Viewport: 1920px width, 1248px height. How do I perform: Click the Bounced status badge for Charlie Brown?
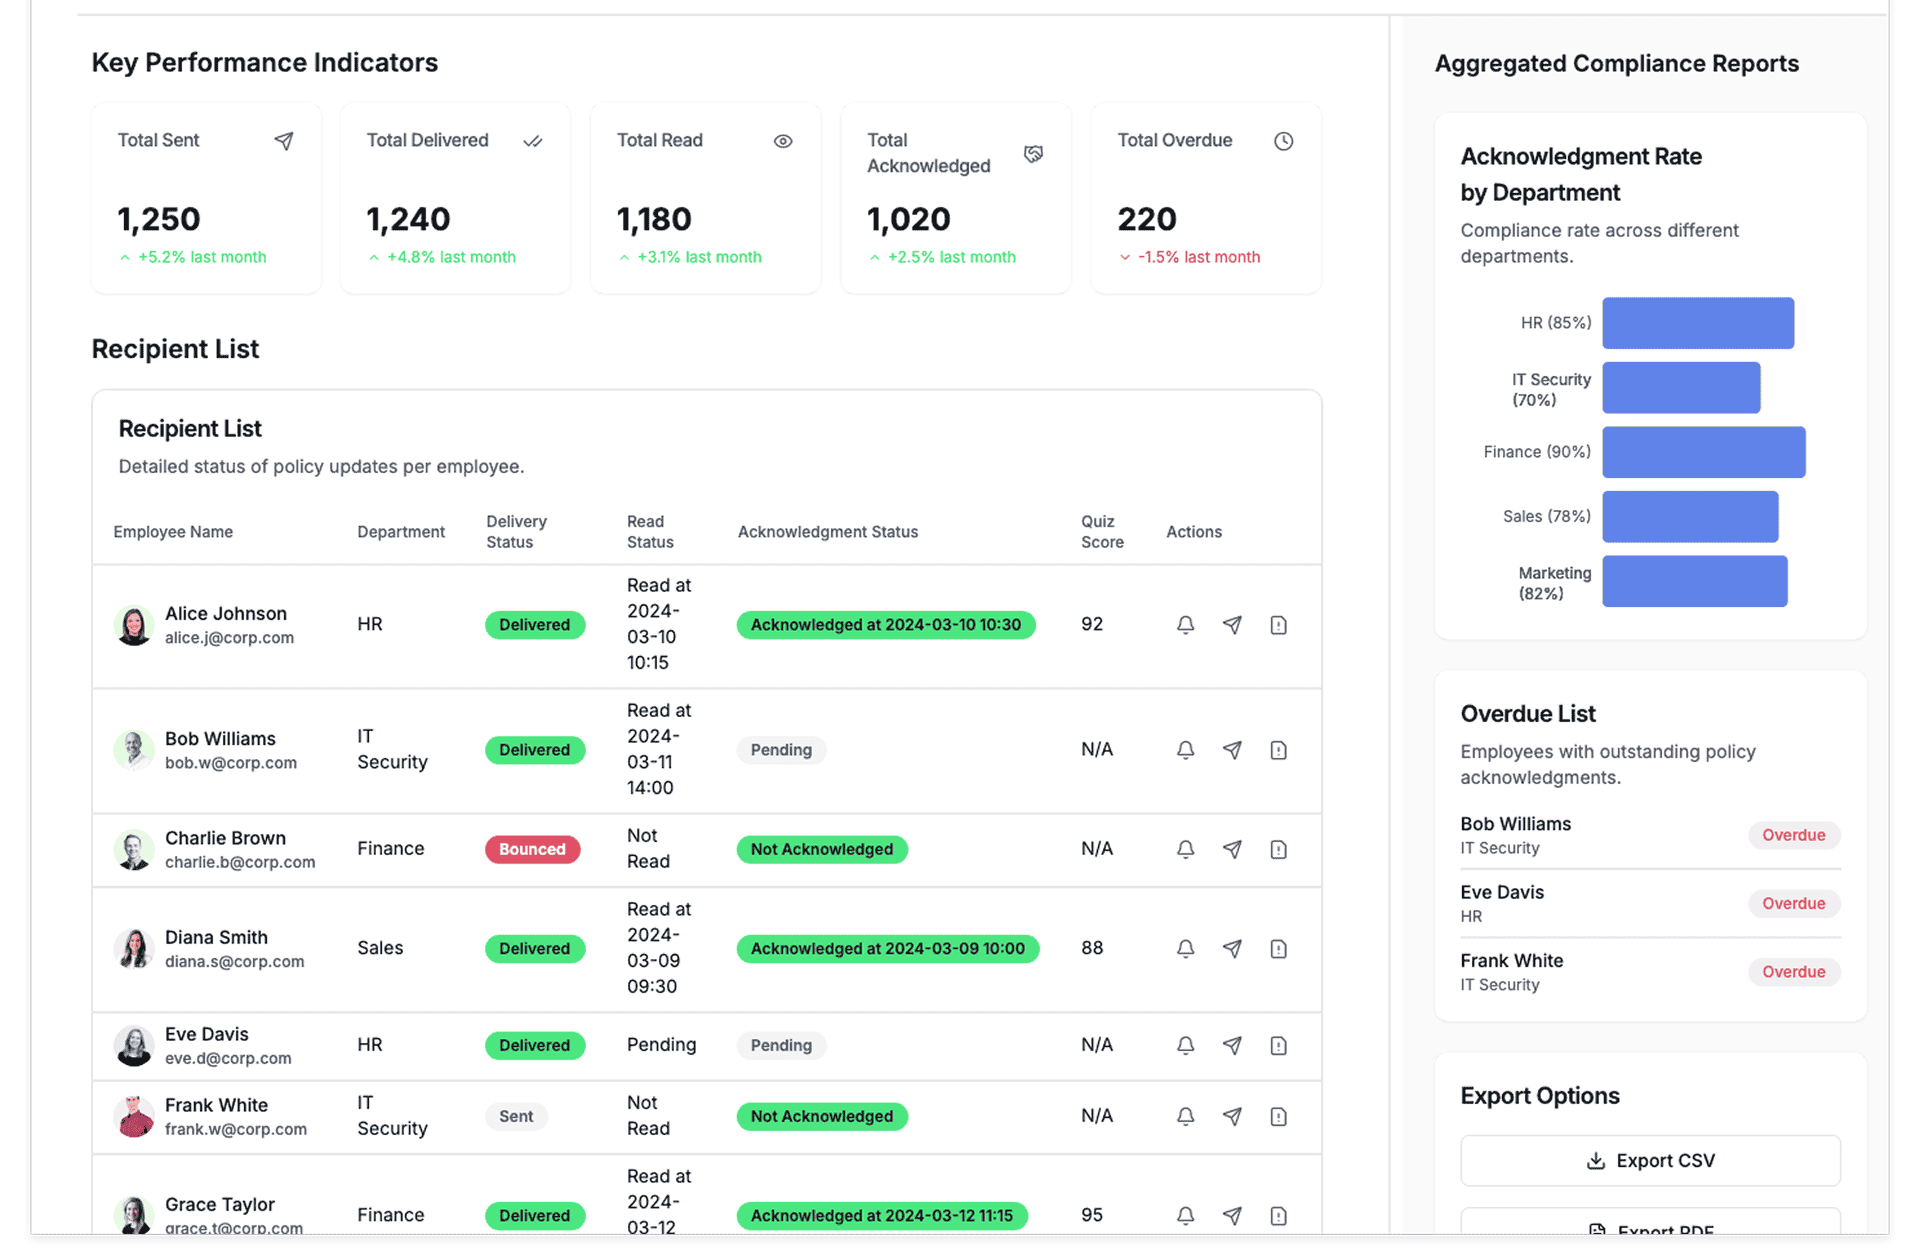pyautogui.click(x=532, y=849)
